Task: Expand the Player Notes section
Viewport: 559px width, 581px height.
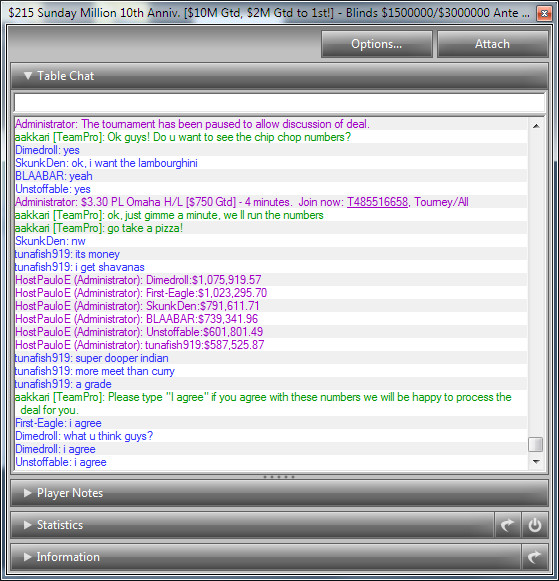Action: click(279, 493)
